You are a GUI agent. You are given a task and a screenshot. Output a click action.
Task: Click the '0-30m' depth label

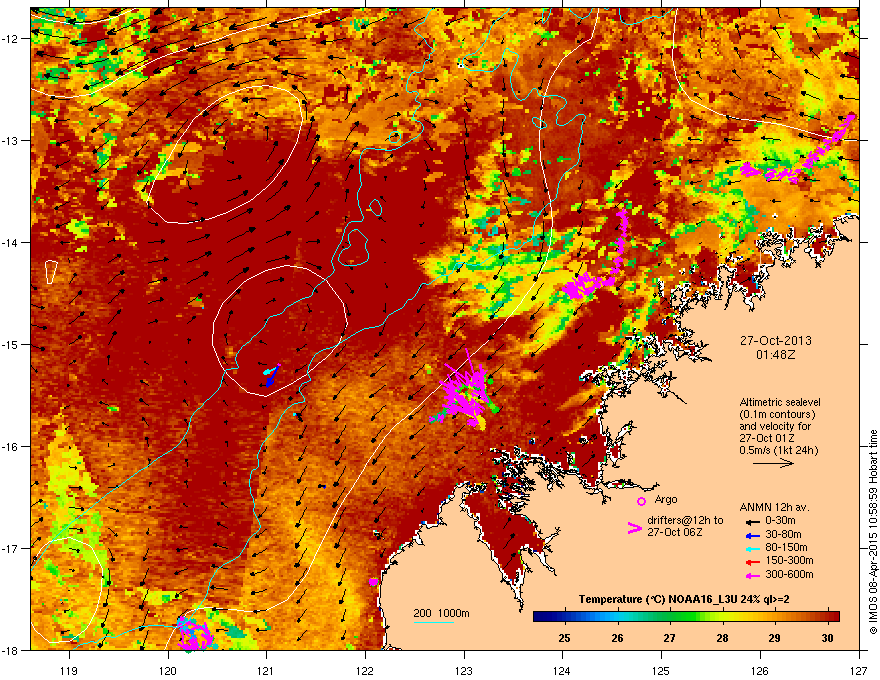[x=780, y=521]
